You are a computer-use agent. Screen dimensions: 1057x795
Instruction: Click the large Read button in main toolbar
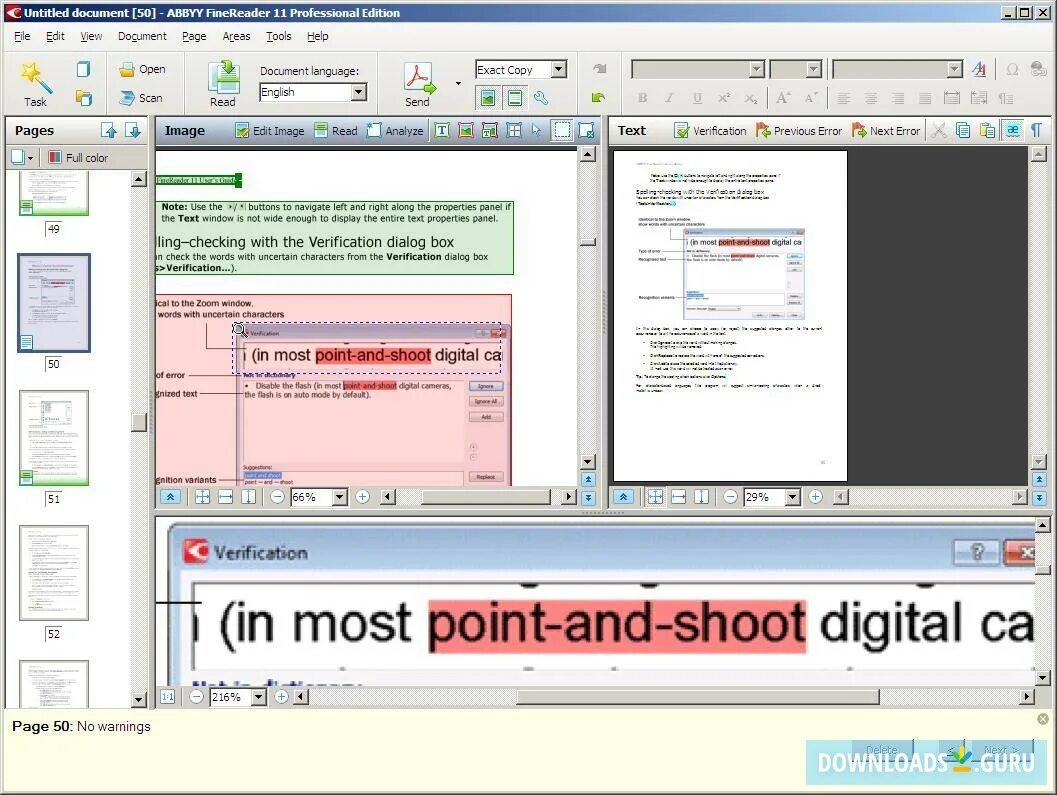[x=223, y=84]
